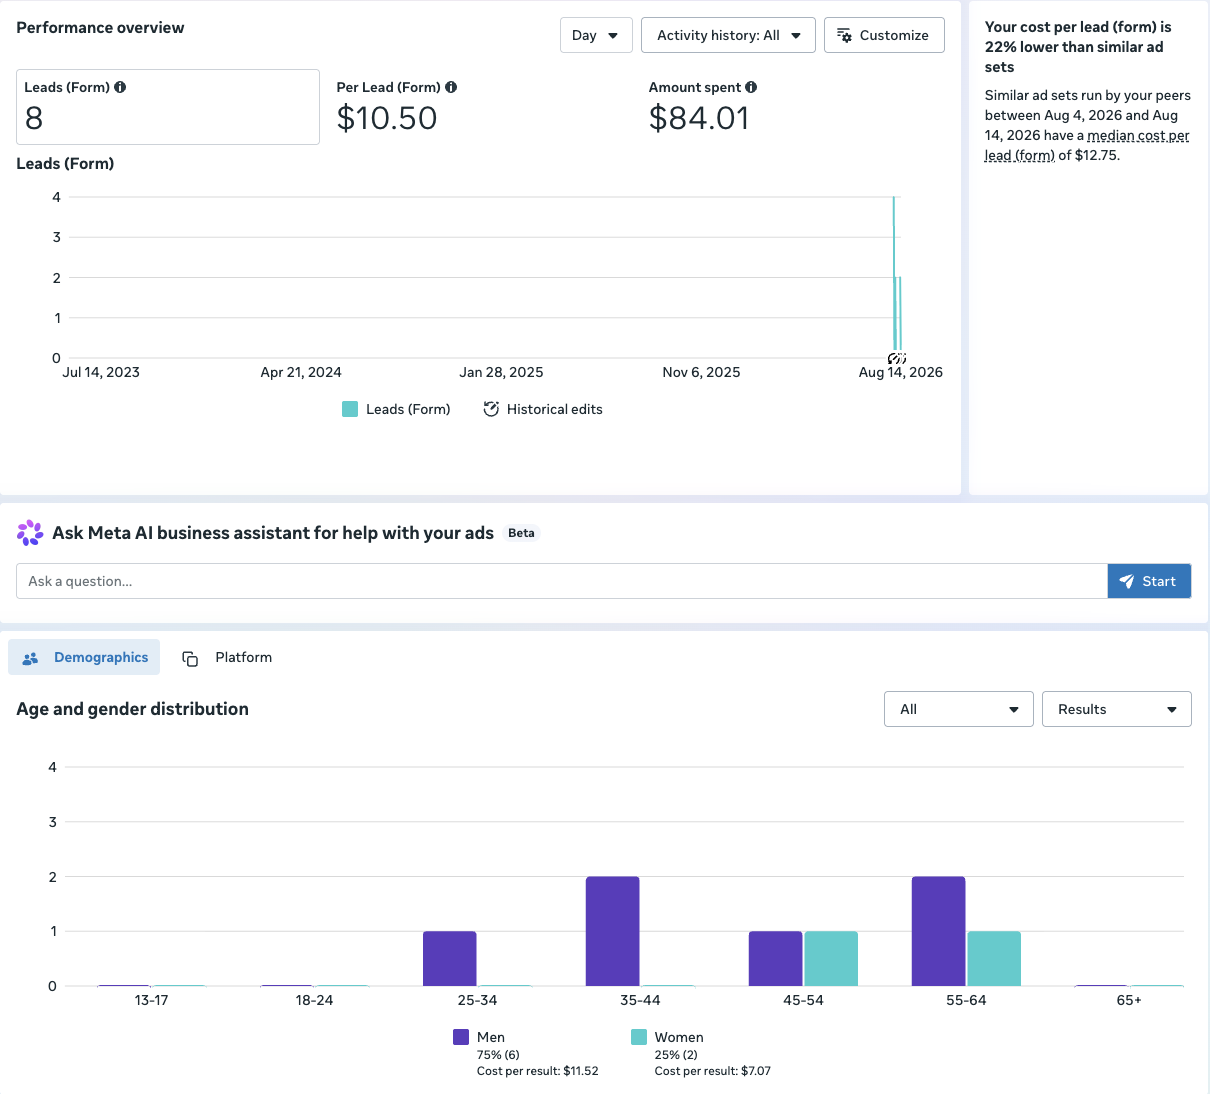1210x1094 pixels.
Task: Click the Women teal color swatch
Action: click(639, 1037)
